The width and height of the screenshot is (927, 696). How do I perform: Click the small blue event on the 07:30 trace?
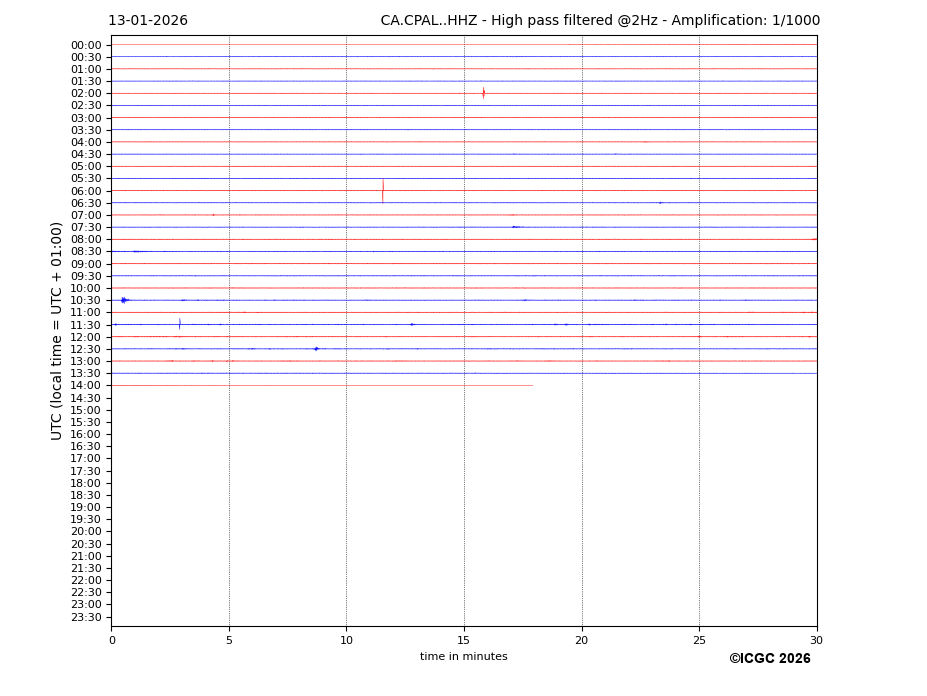coord(515,227)
